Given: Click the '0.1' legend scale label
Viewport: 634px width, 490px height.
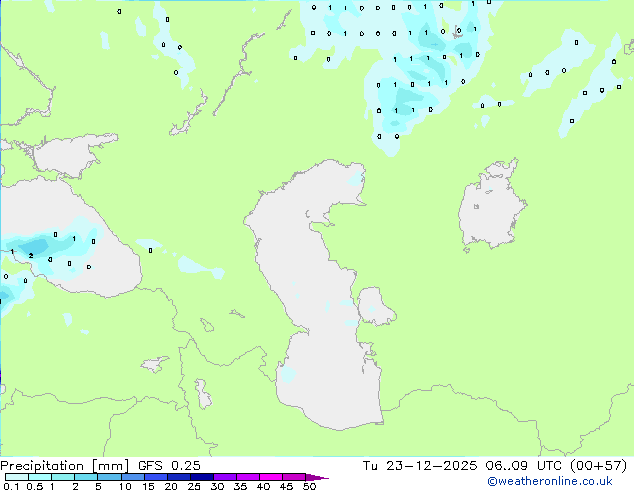Looking at the screenshot, I should coord(11,486).
